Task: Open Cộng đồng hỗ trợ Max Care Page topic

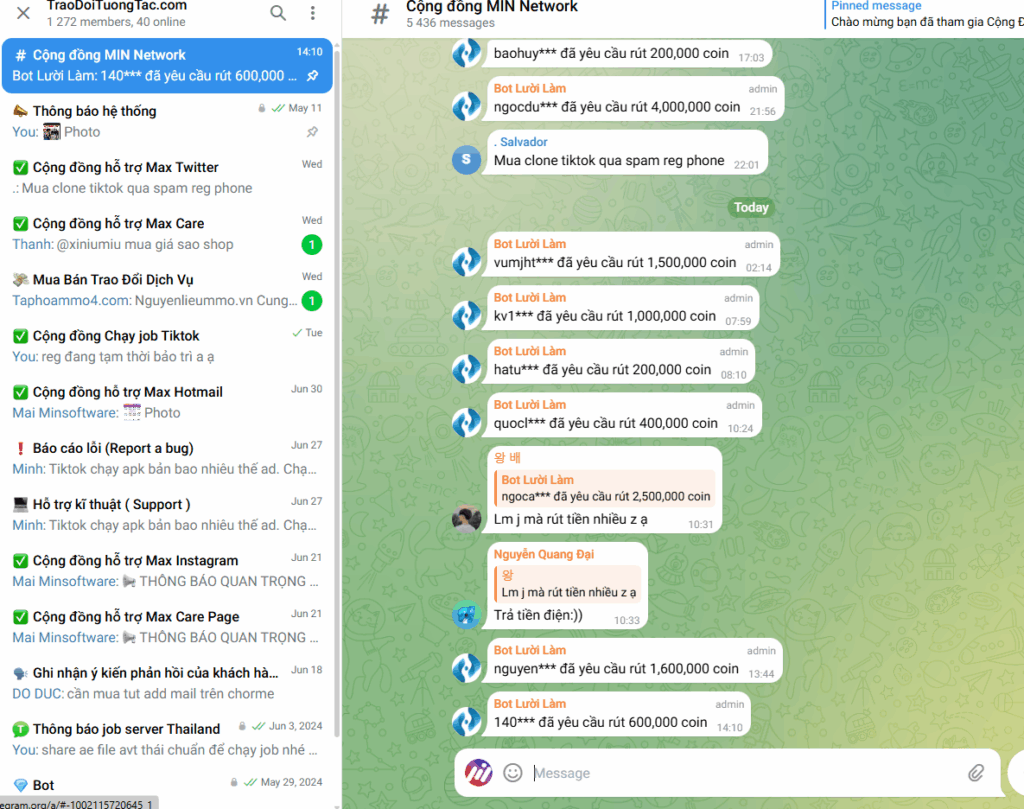Action: [167, 627]
